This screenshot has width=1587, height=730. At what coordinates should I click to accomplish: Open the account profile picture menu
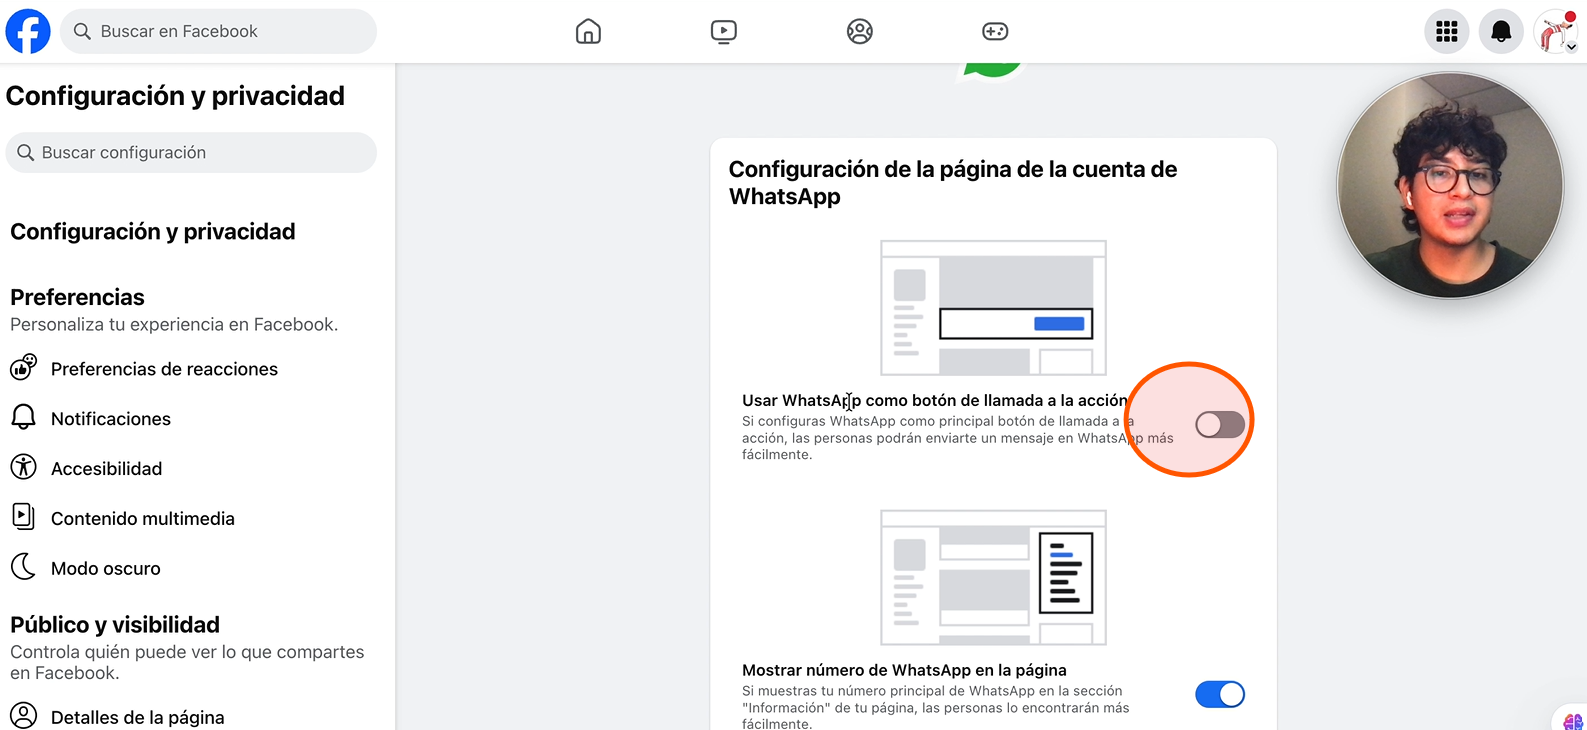coord(1556,32)
